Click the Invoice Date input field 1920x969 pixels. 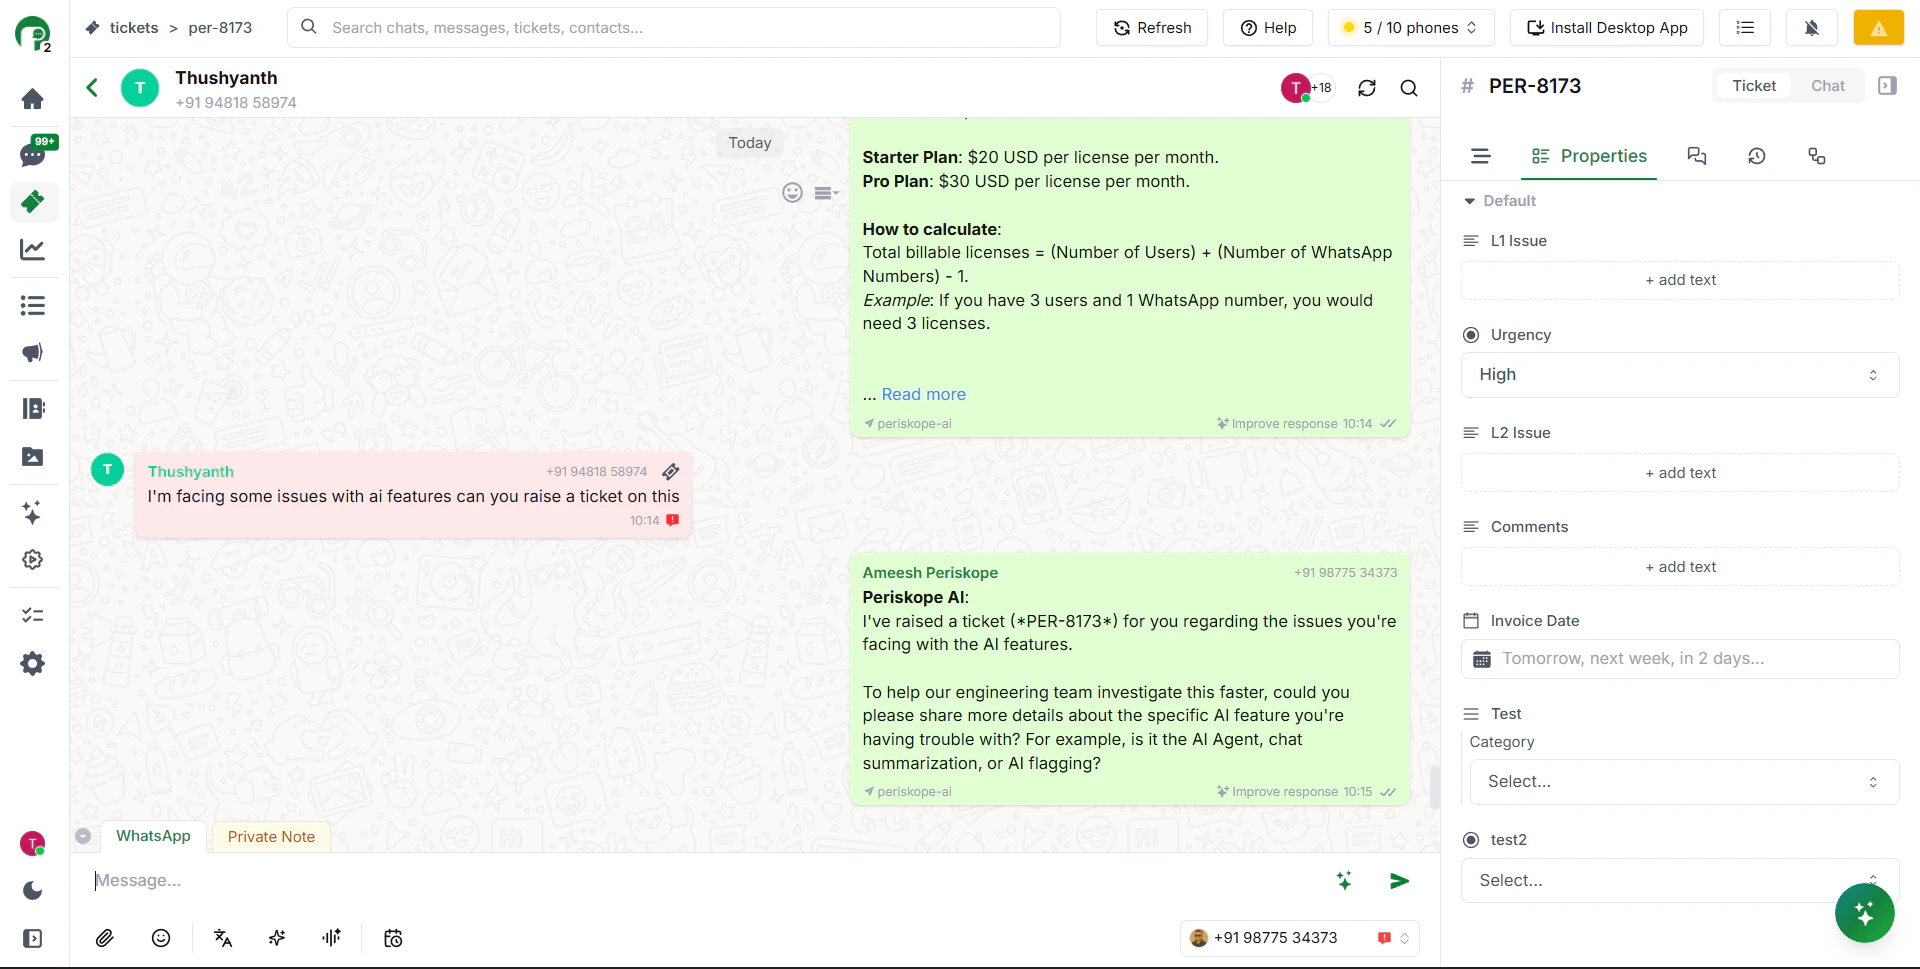tap(1680, 659)
